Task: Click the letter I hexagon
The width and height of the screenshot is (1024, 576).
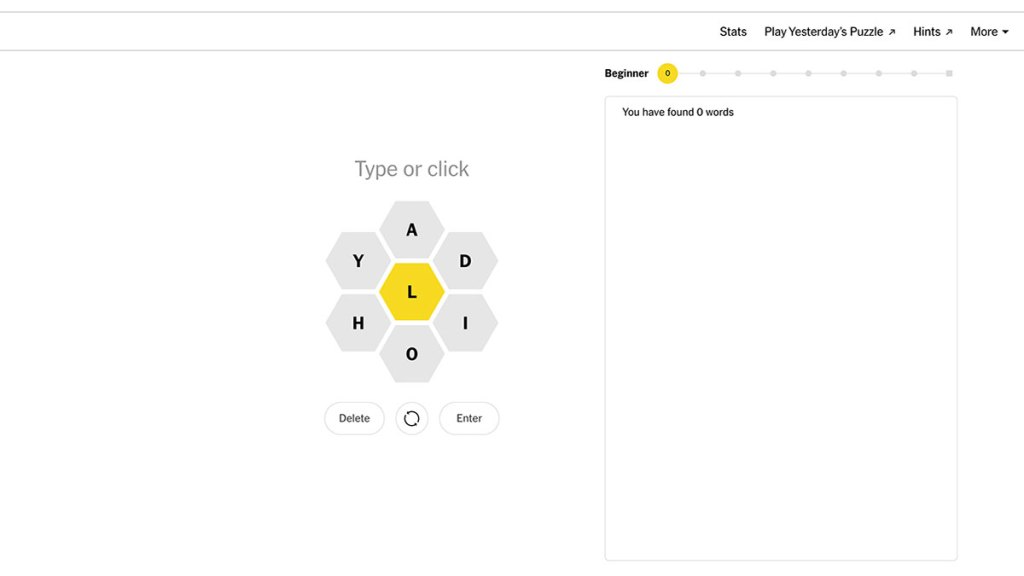Action: [x=465, y=323]
